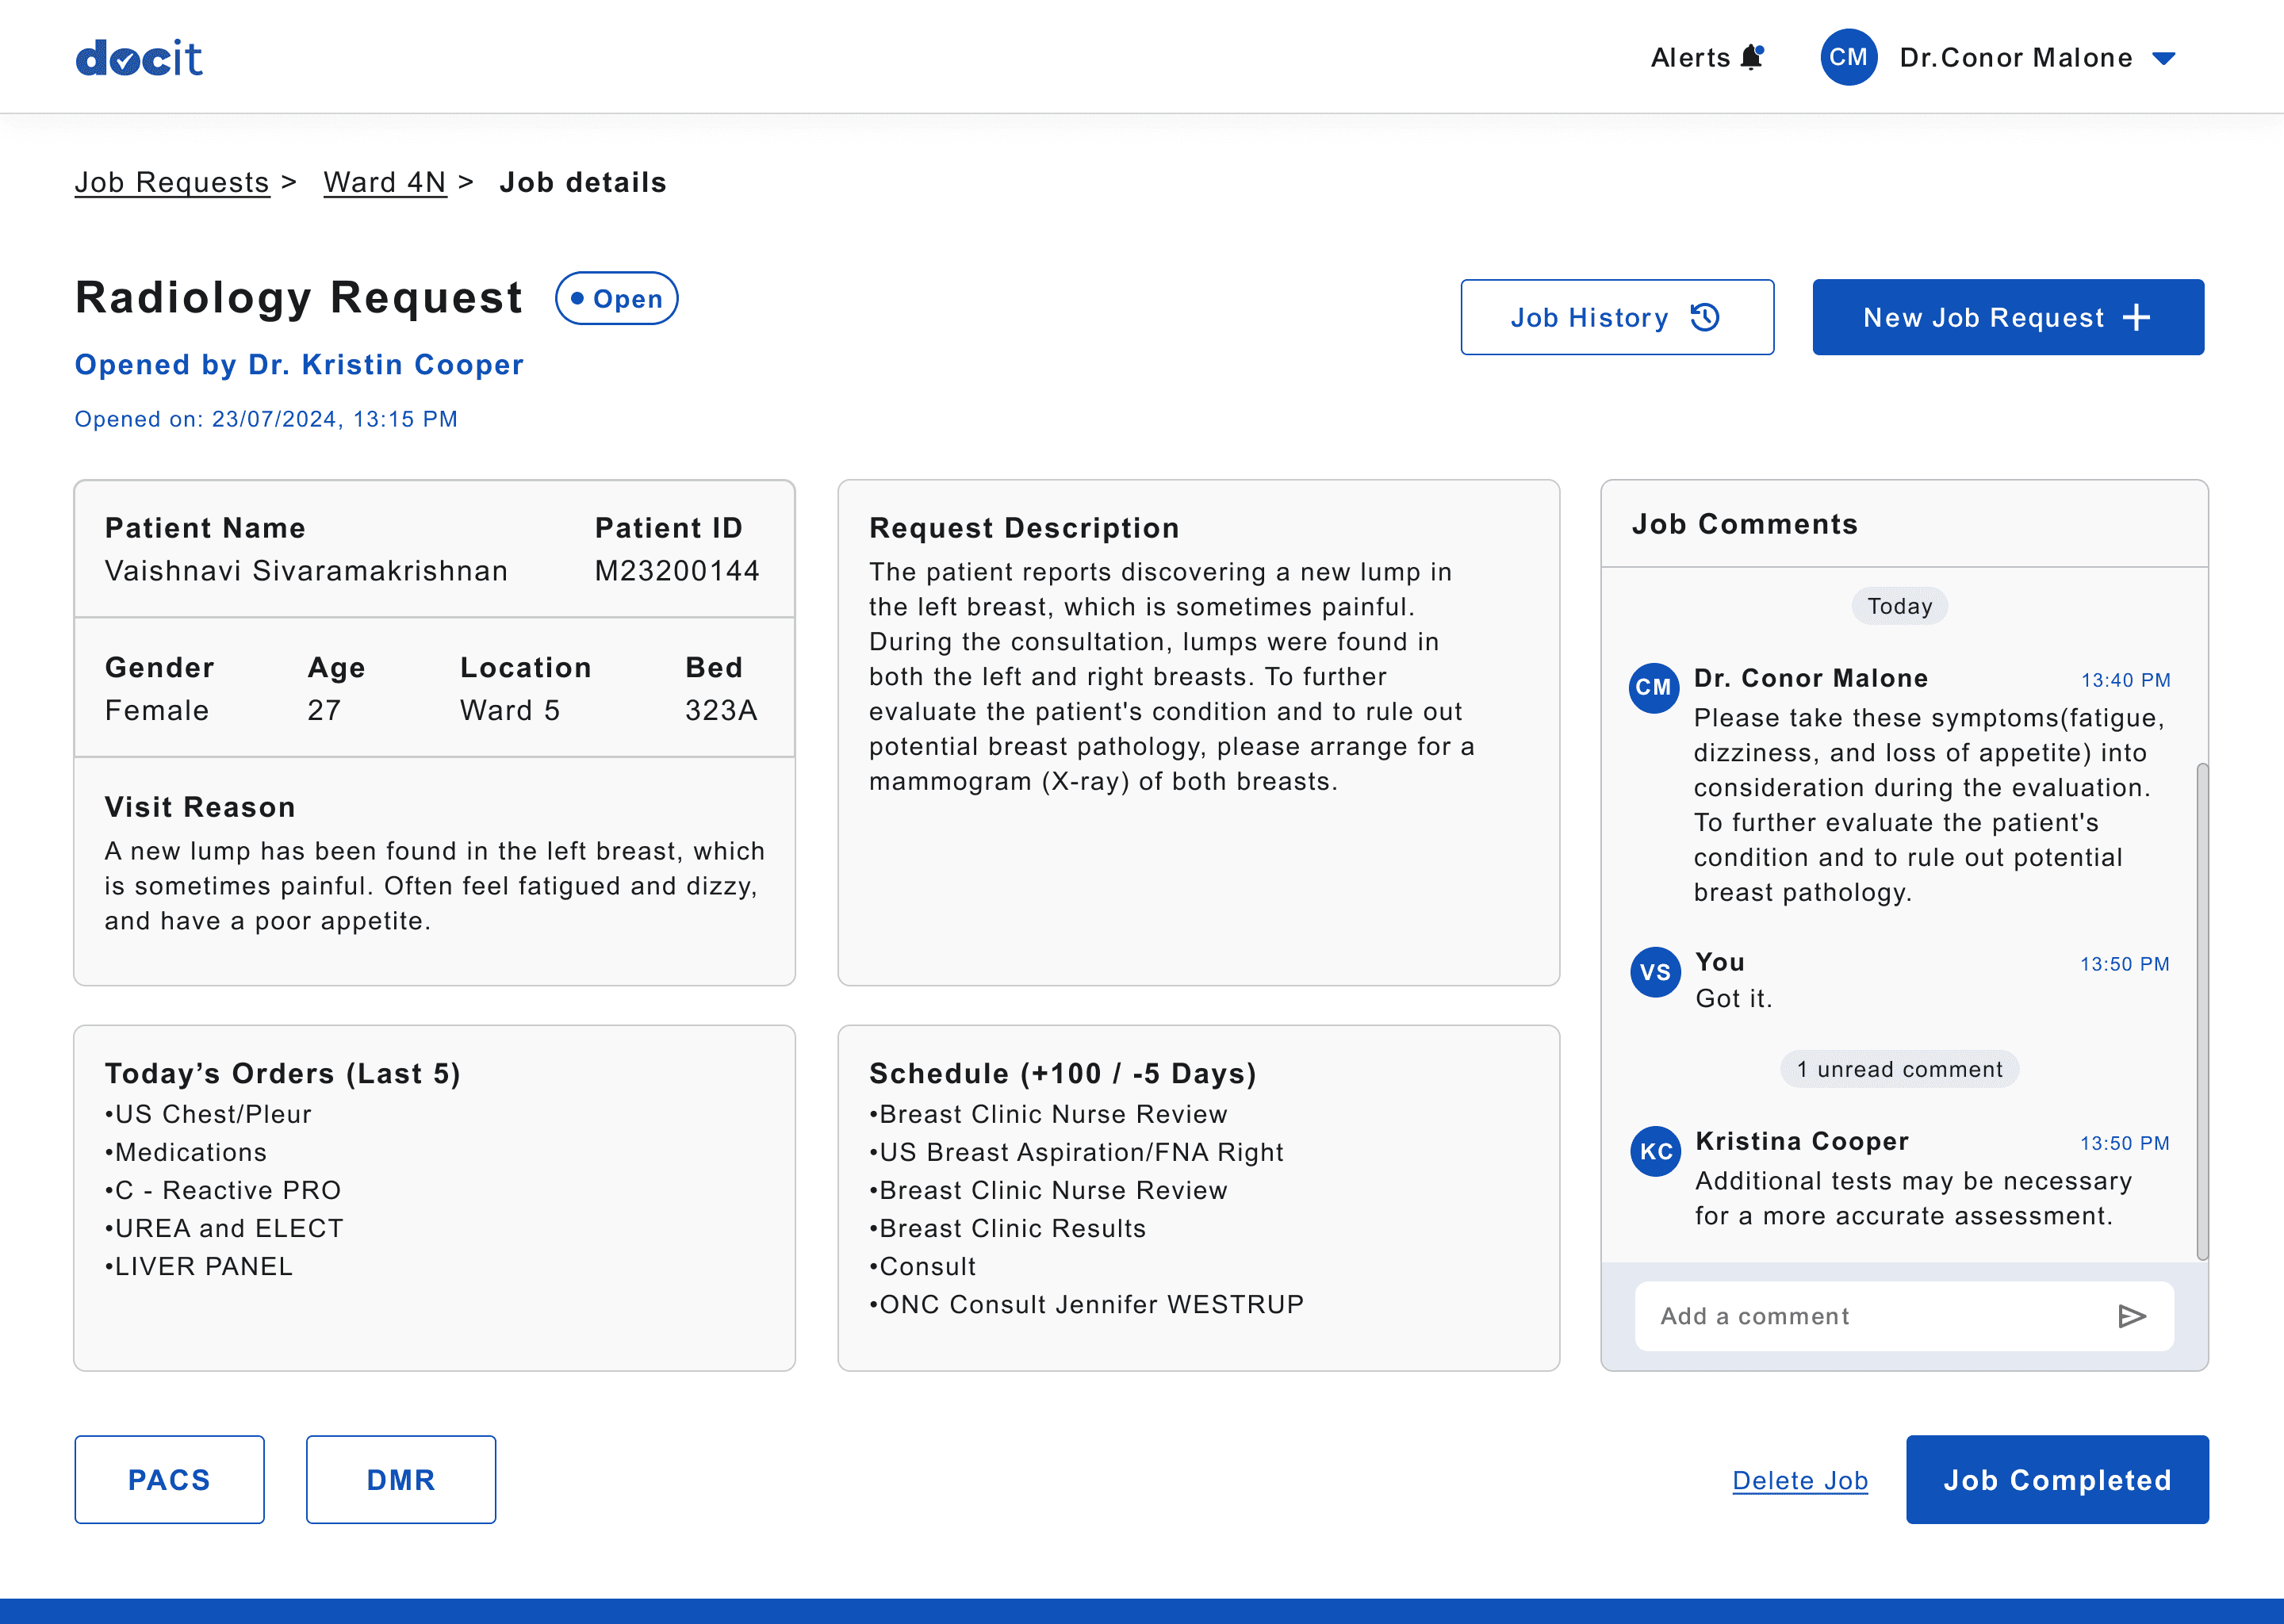Click the 1 unread comment indicator

(x=1898, y=1069)
